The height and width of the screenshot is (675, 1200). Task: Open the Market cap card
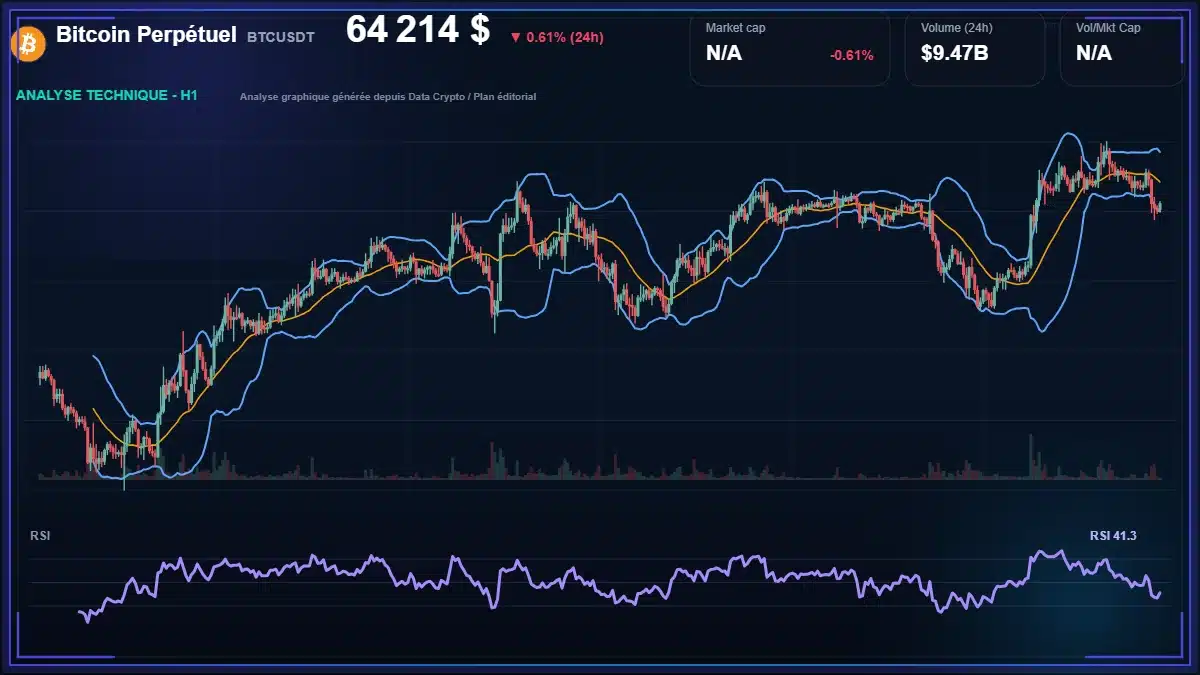(x=790, y=47)
